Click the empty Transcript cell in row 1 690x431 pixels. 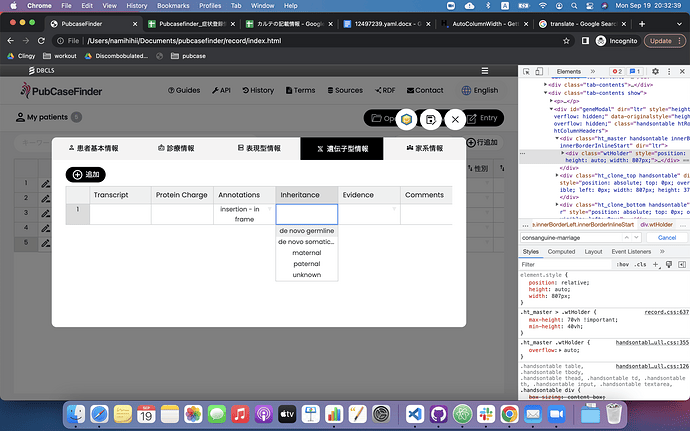tap(121, 214)
